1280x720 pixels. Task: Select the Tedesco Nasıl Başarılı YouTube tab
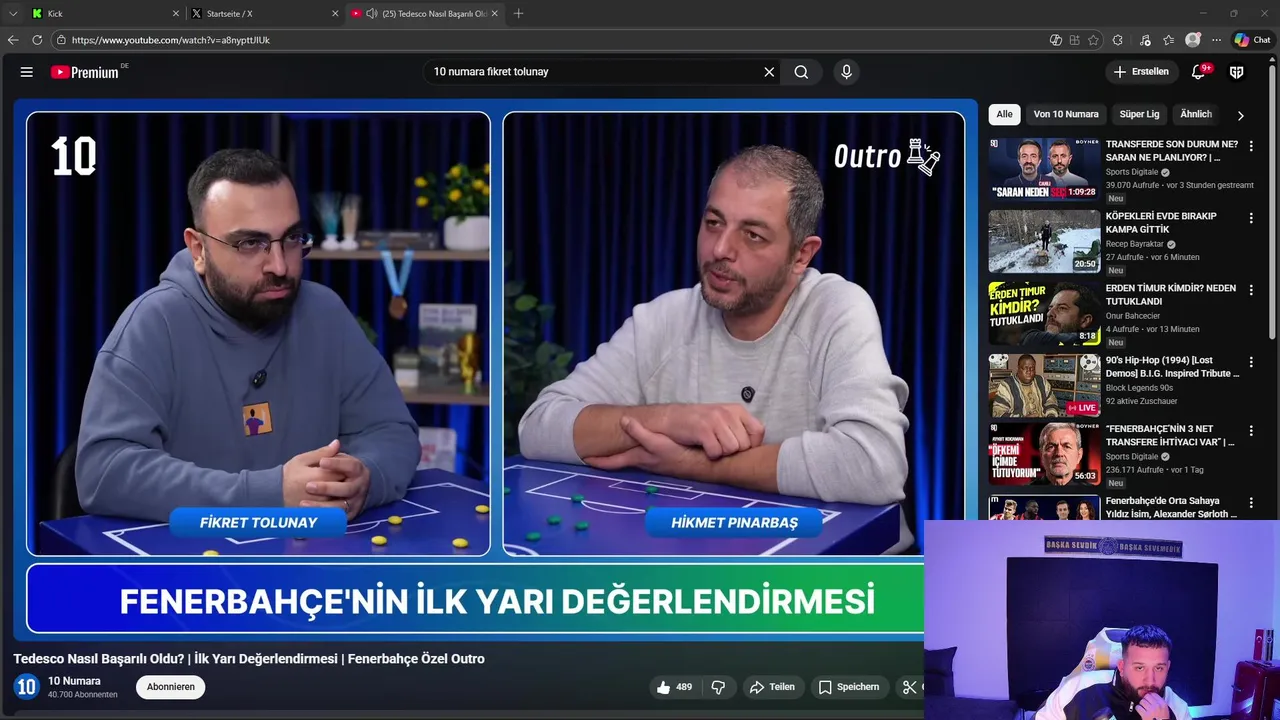click(x=425, y=14)
